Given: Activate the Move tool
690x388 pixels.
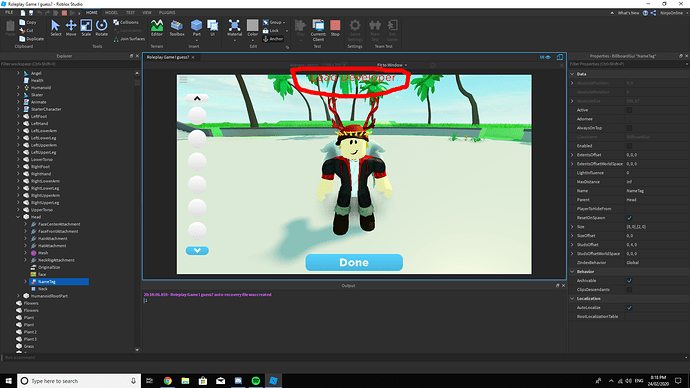Looking at the screenshot, I should [x=71, y=28].
